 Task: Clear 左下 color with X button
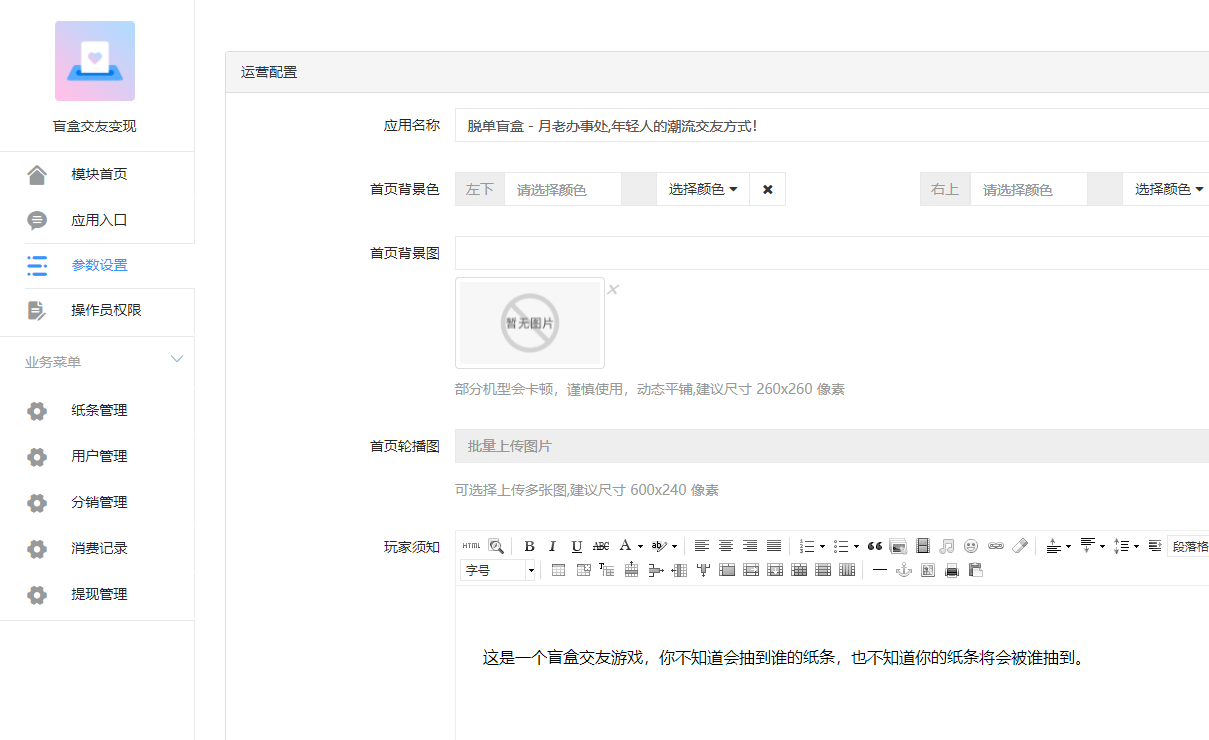tap(768, 189)
